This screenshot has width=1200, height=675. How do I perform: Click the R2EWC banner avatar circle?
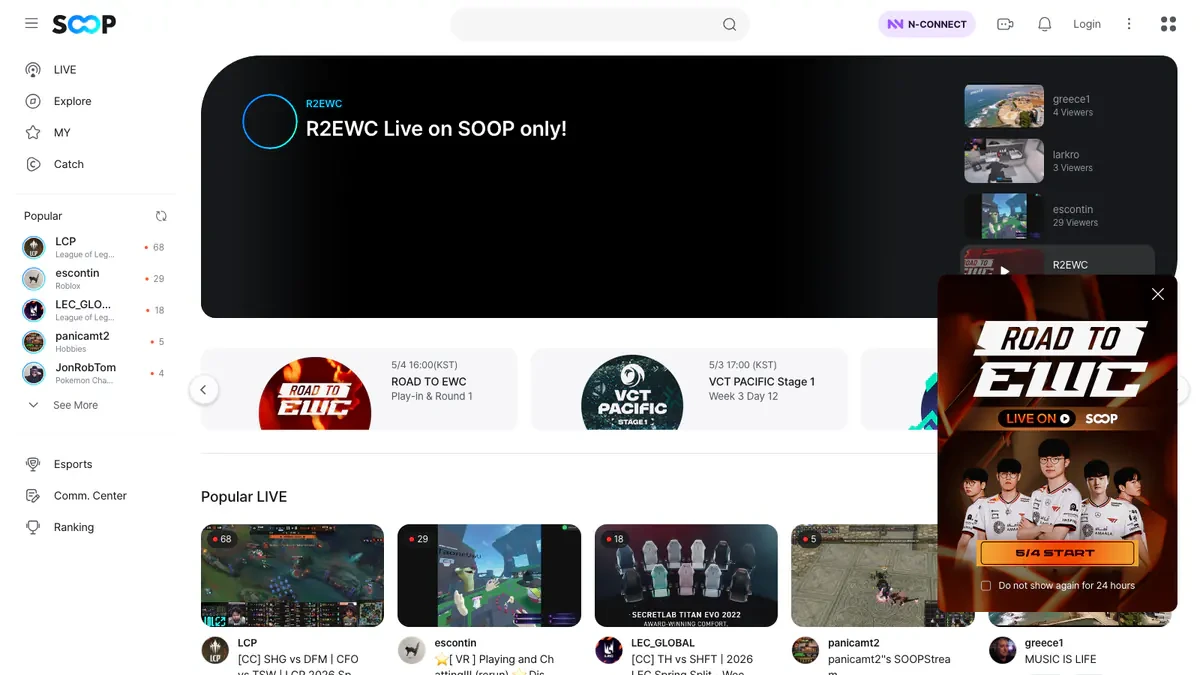pos(270,122)
